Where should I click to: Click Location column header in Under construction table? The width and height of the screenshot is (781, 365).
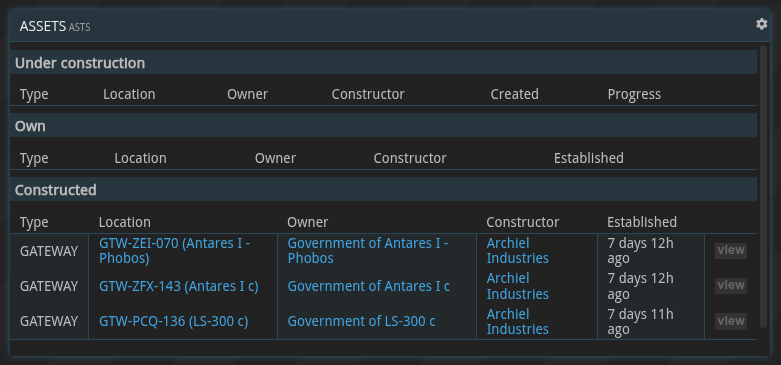point(129,94)
